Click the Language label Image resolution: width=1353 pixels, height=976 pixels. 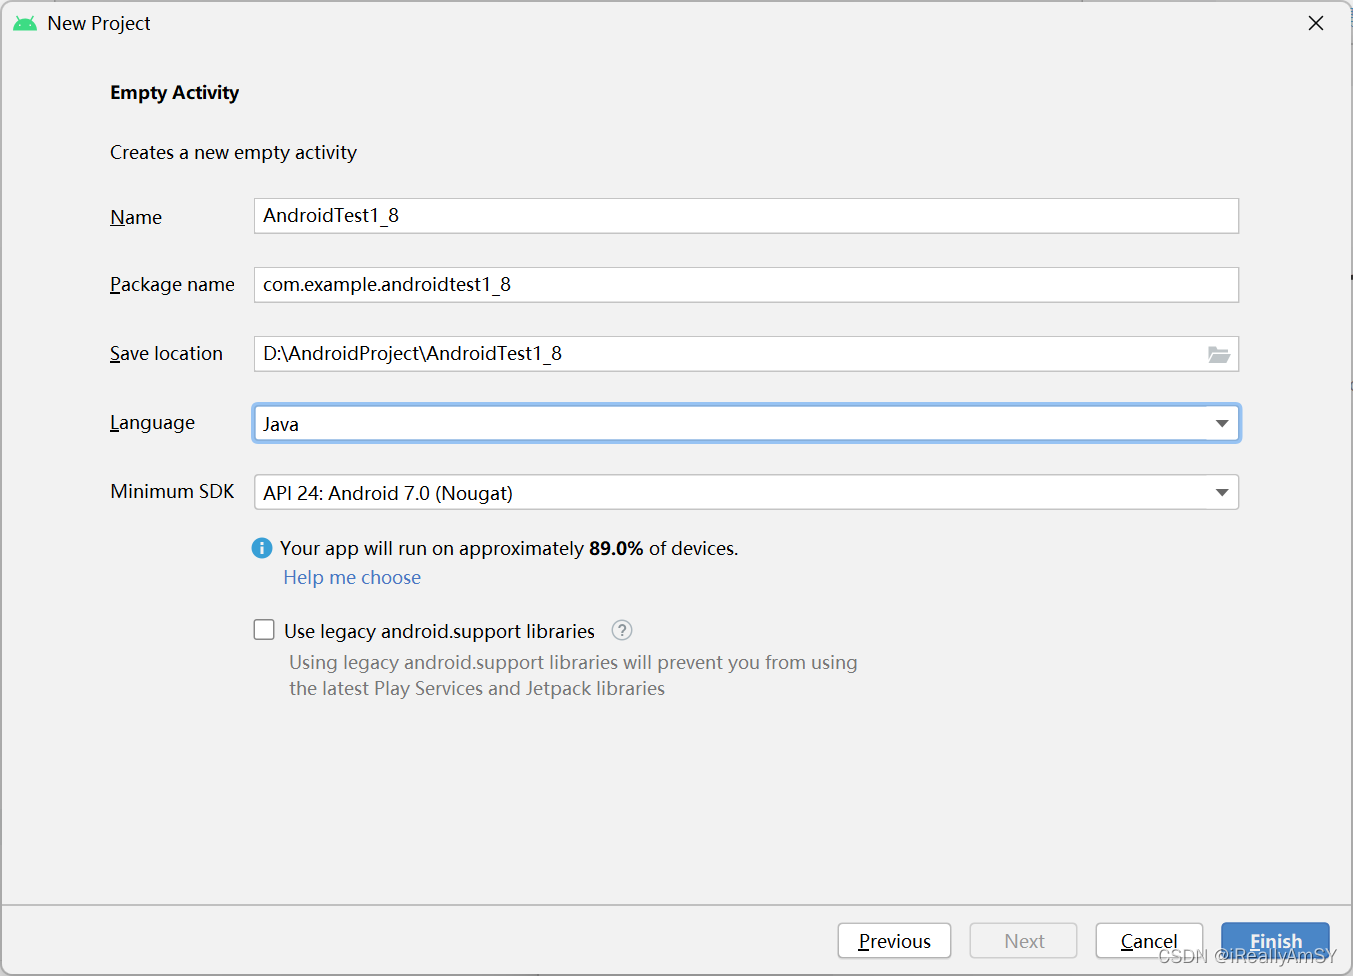[x=152, y=423]
